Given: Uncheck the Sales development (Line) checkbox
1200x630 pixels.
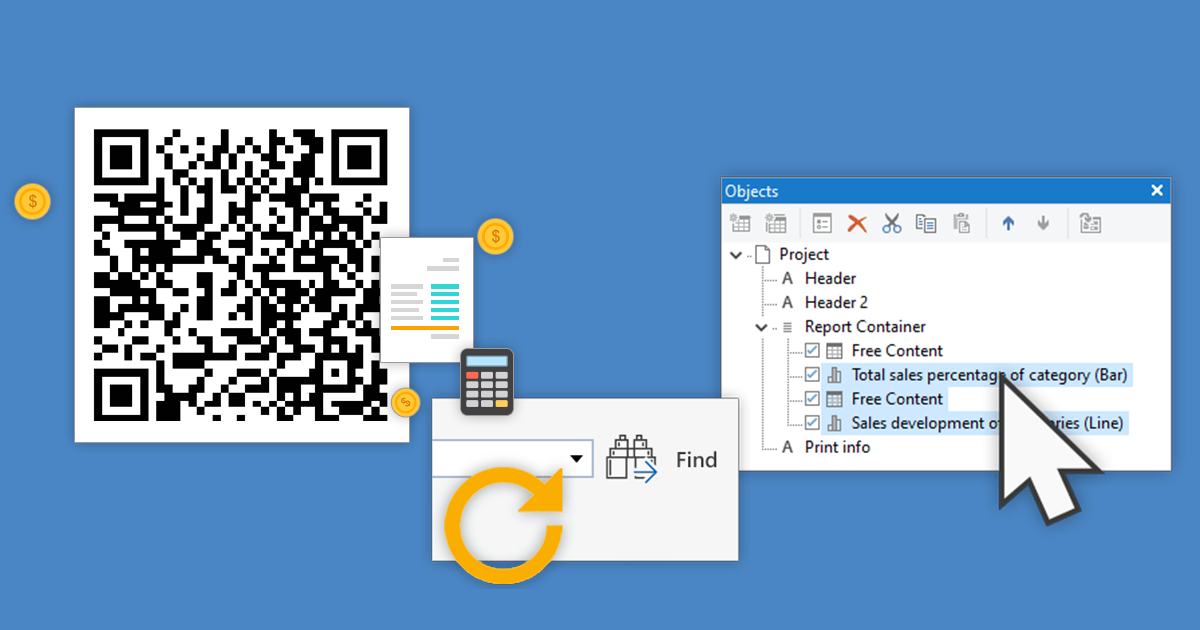Looking at the screenshot, I should click(x=812, y=423).
